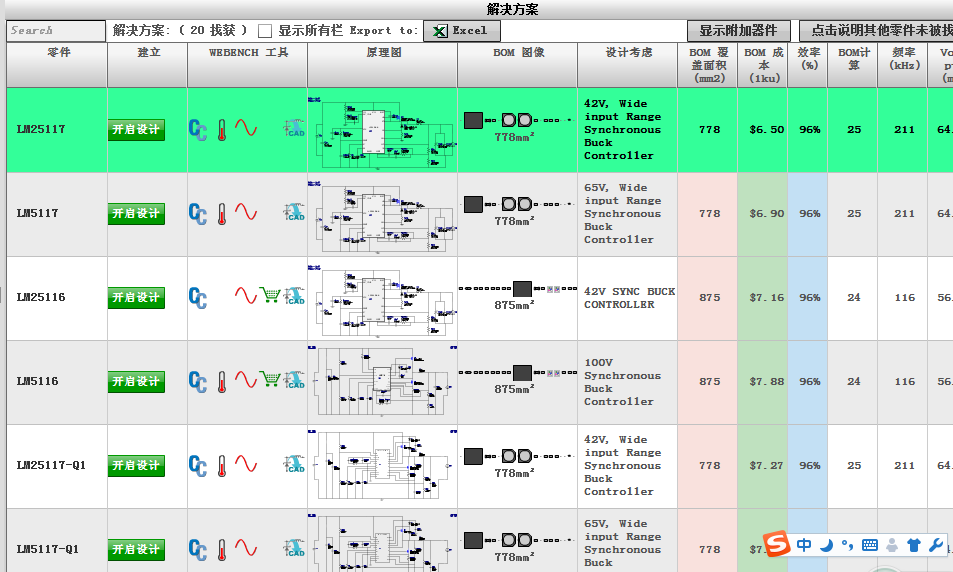Screen dimensions: 953x572
Task: Toggle the 显示所有栏 checkbox
Action: click(x=264, y=31)
